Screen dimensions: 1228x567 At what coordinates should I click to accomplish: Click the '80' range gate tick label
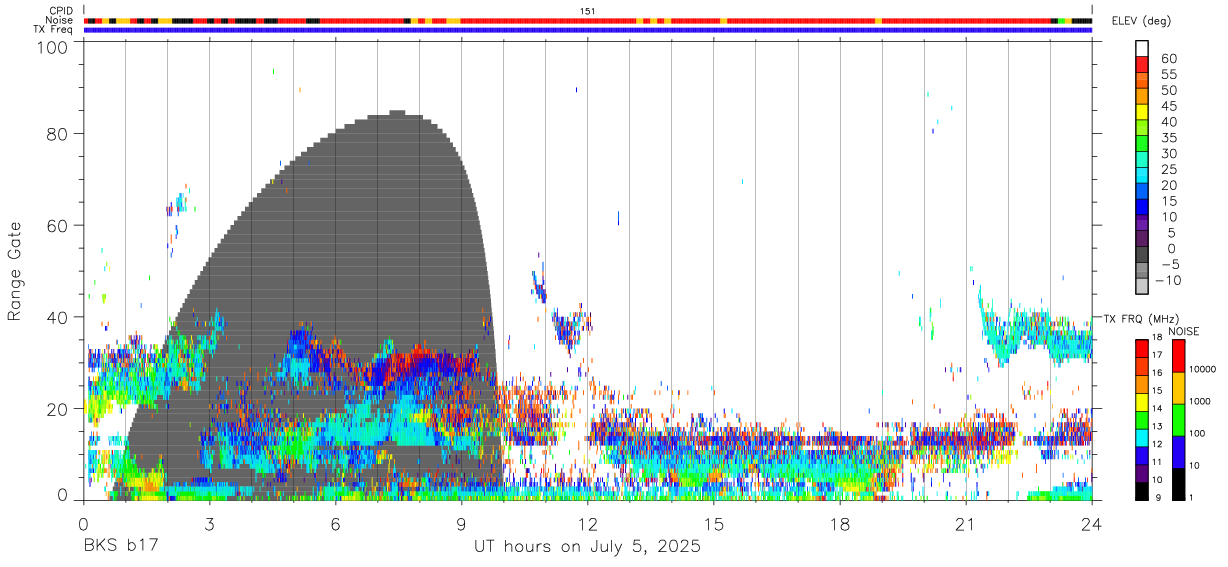[x=59, y=134]
